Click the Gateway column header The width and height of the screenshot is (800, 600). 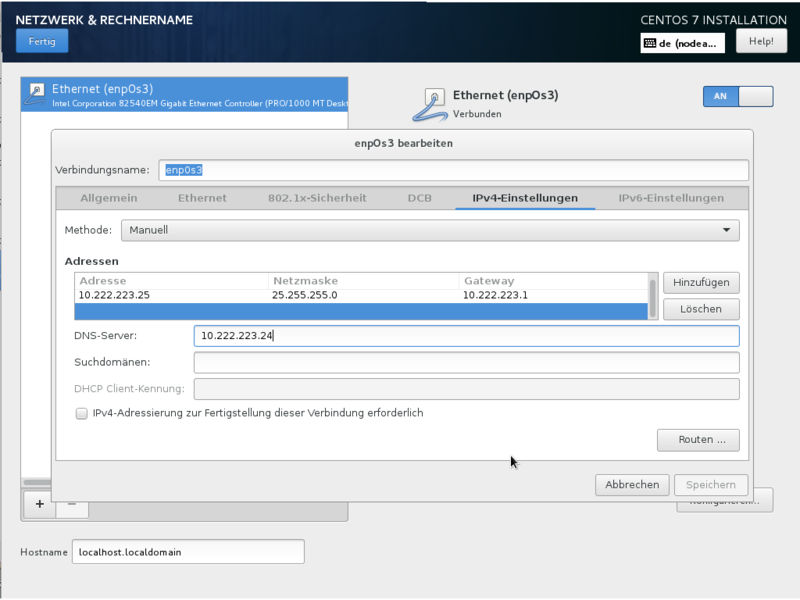click(553, 281)
